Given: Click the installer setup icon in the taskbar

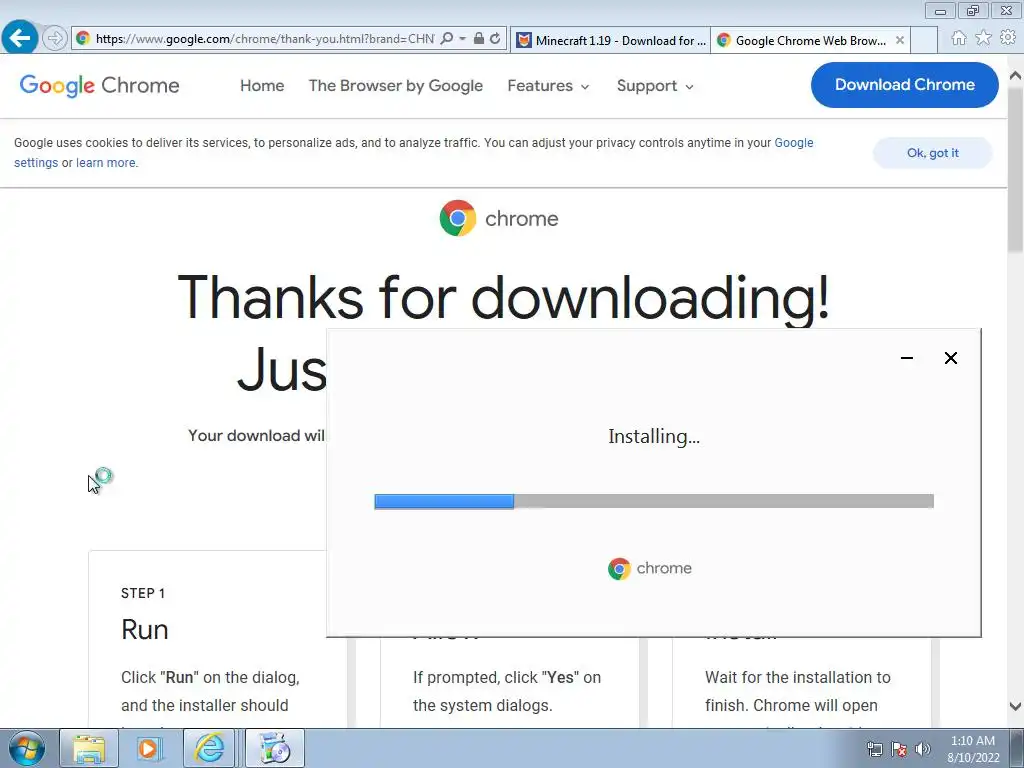Looking at the screenshot, I should click(275, 748).
